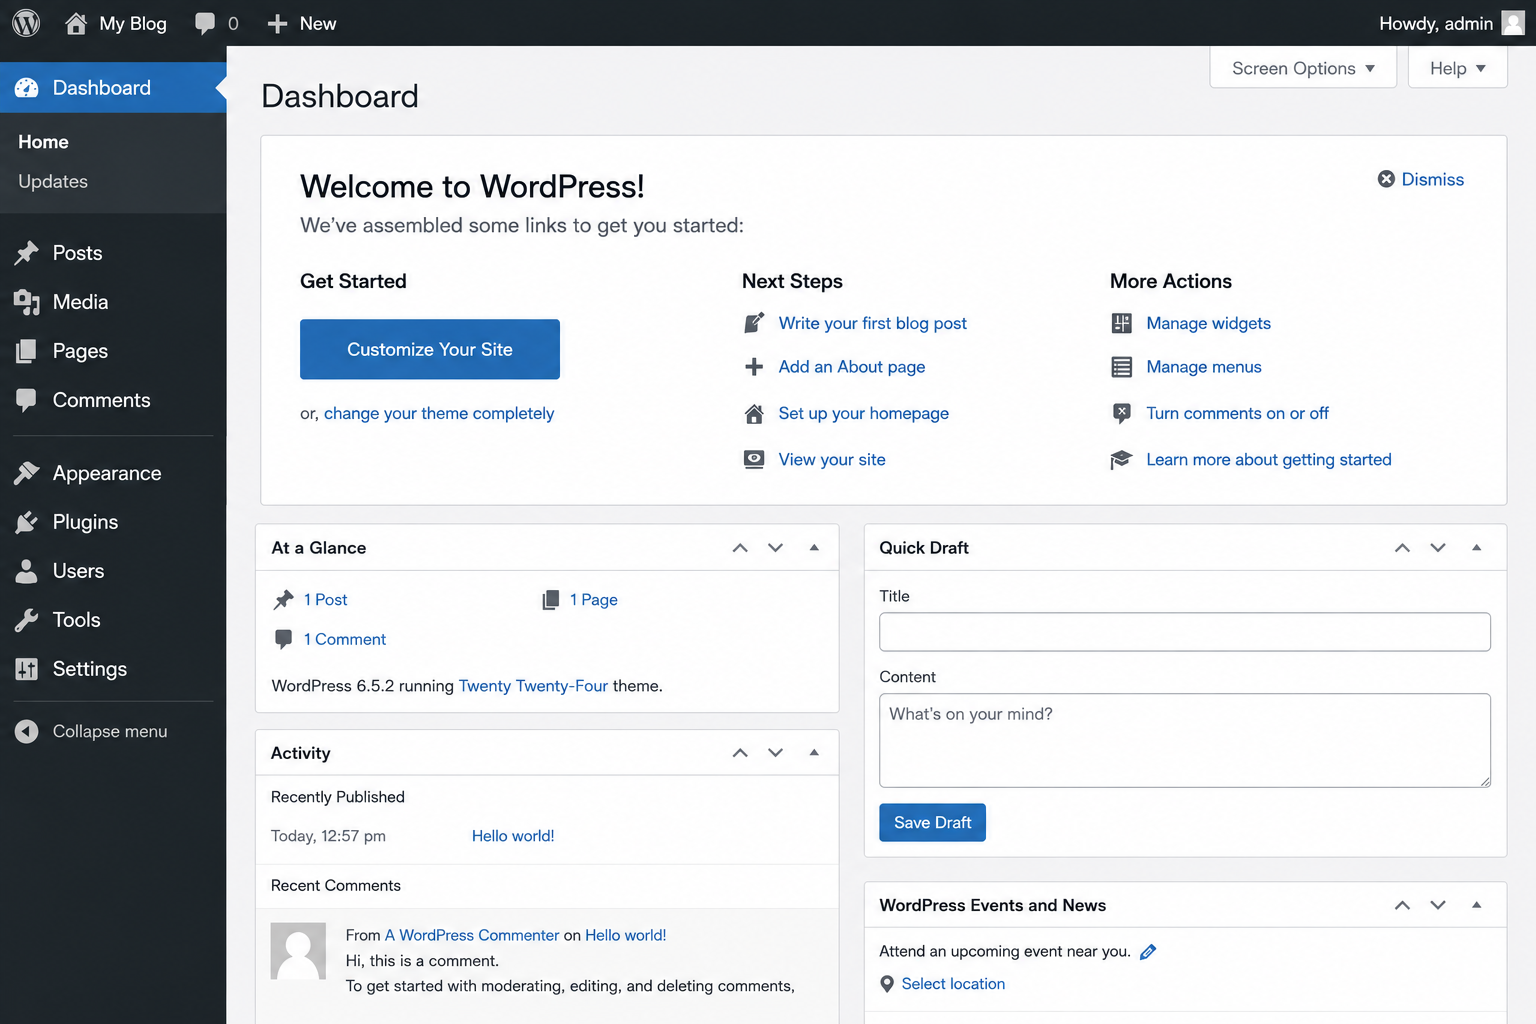The image size is (1536, 1024).
Task: Focus the What's on your mind content box
Action: (1185, 741)
